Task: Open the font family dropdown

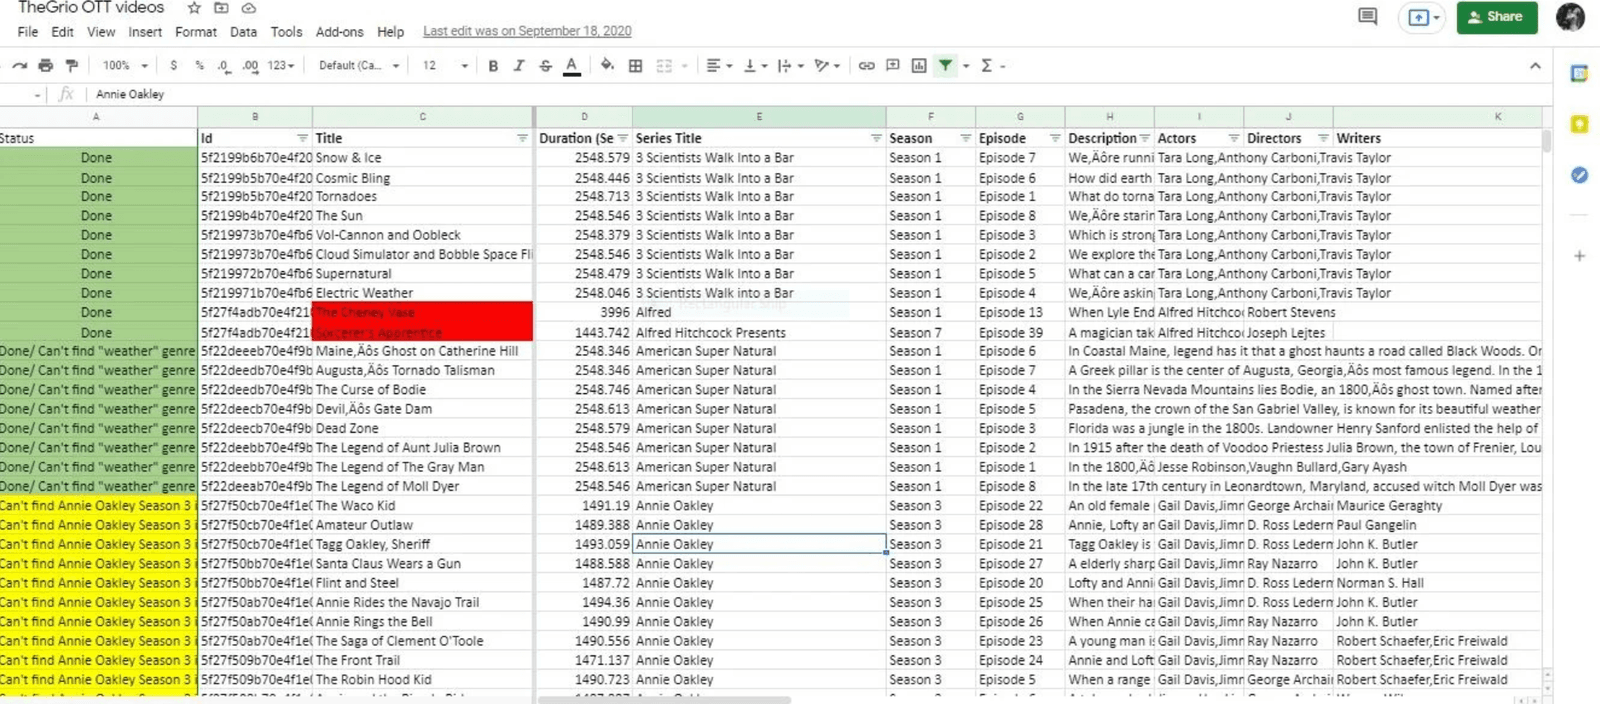Action: pyautogui.click(x=359, y=66)
